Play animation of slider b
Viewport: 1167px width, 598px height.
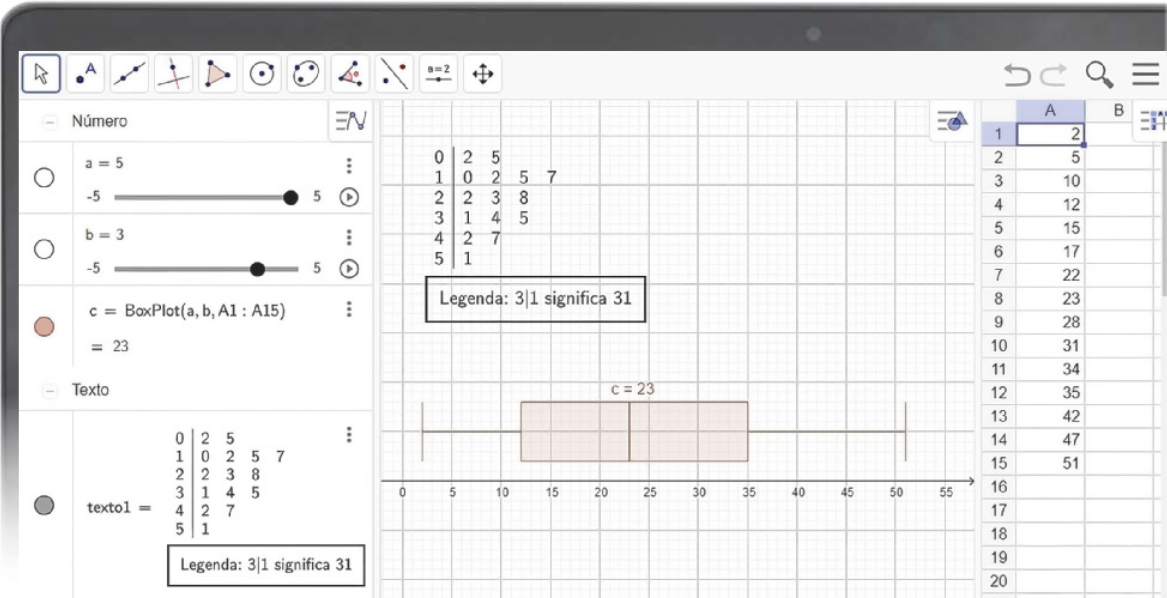(349, 269)
